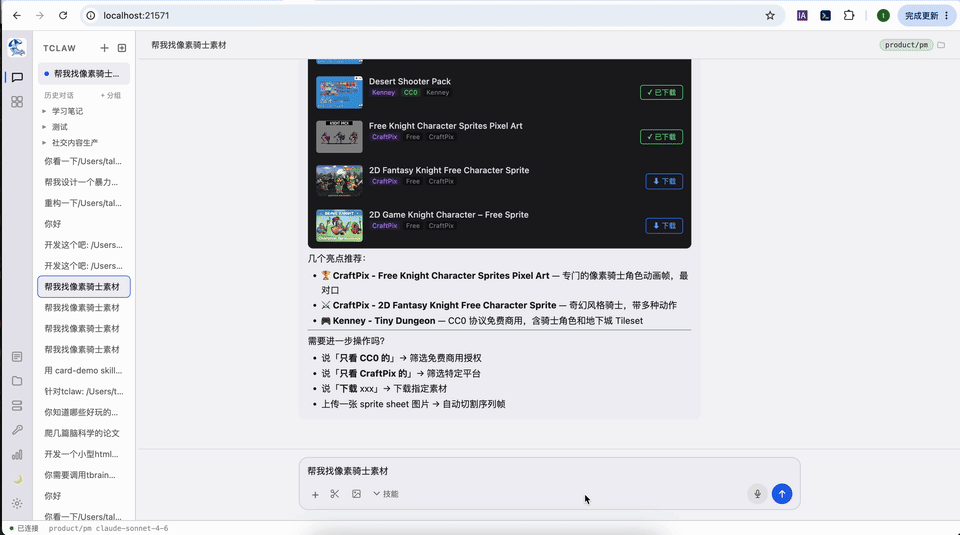Click the attach plus icon in input box

(315, 495)
